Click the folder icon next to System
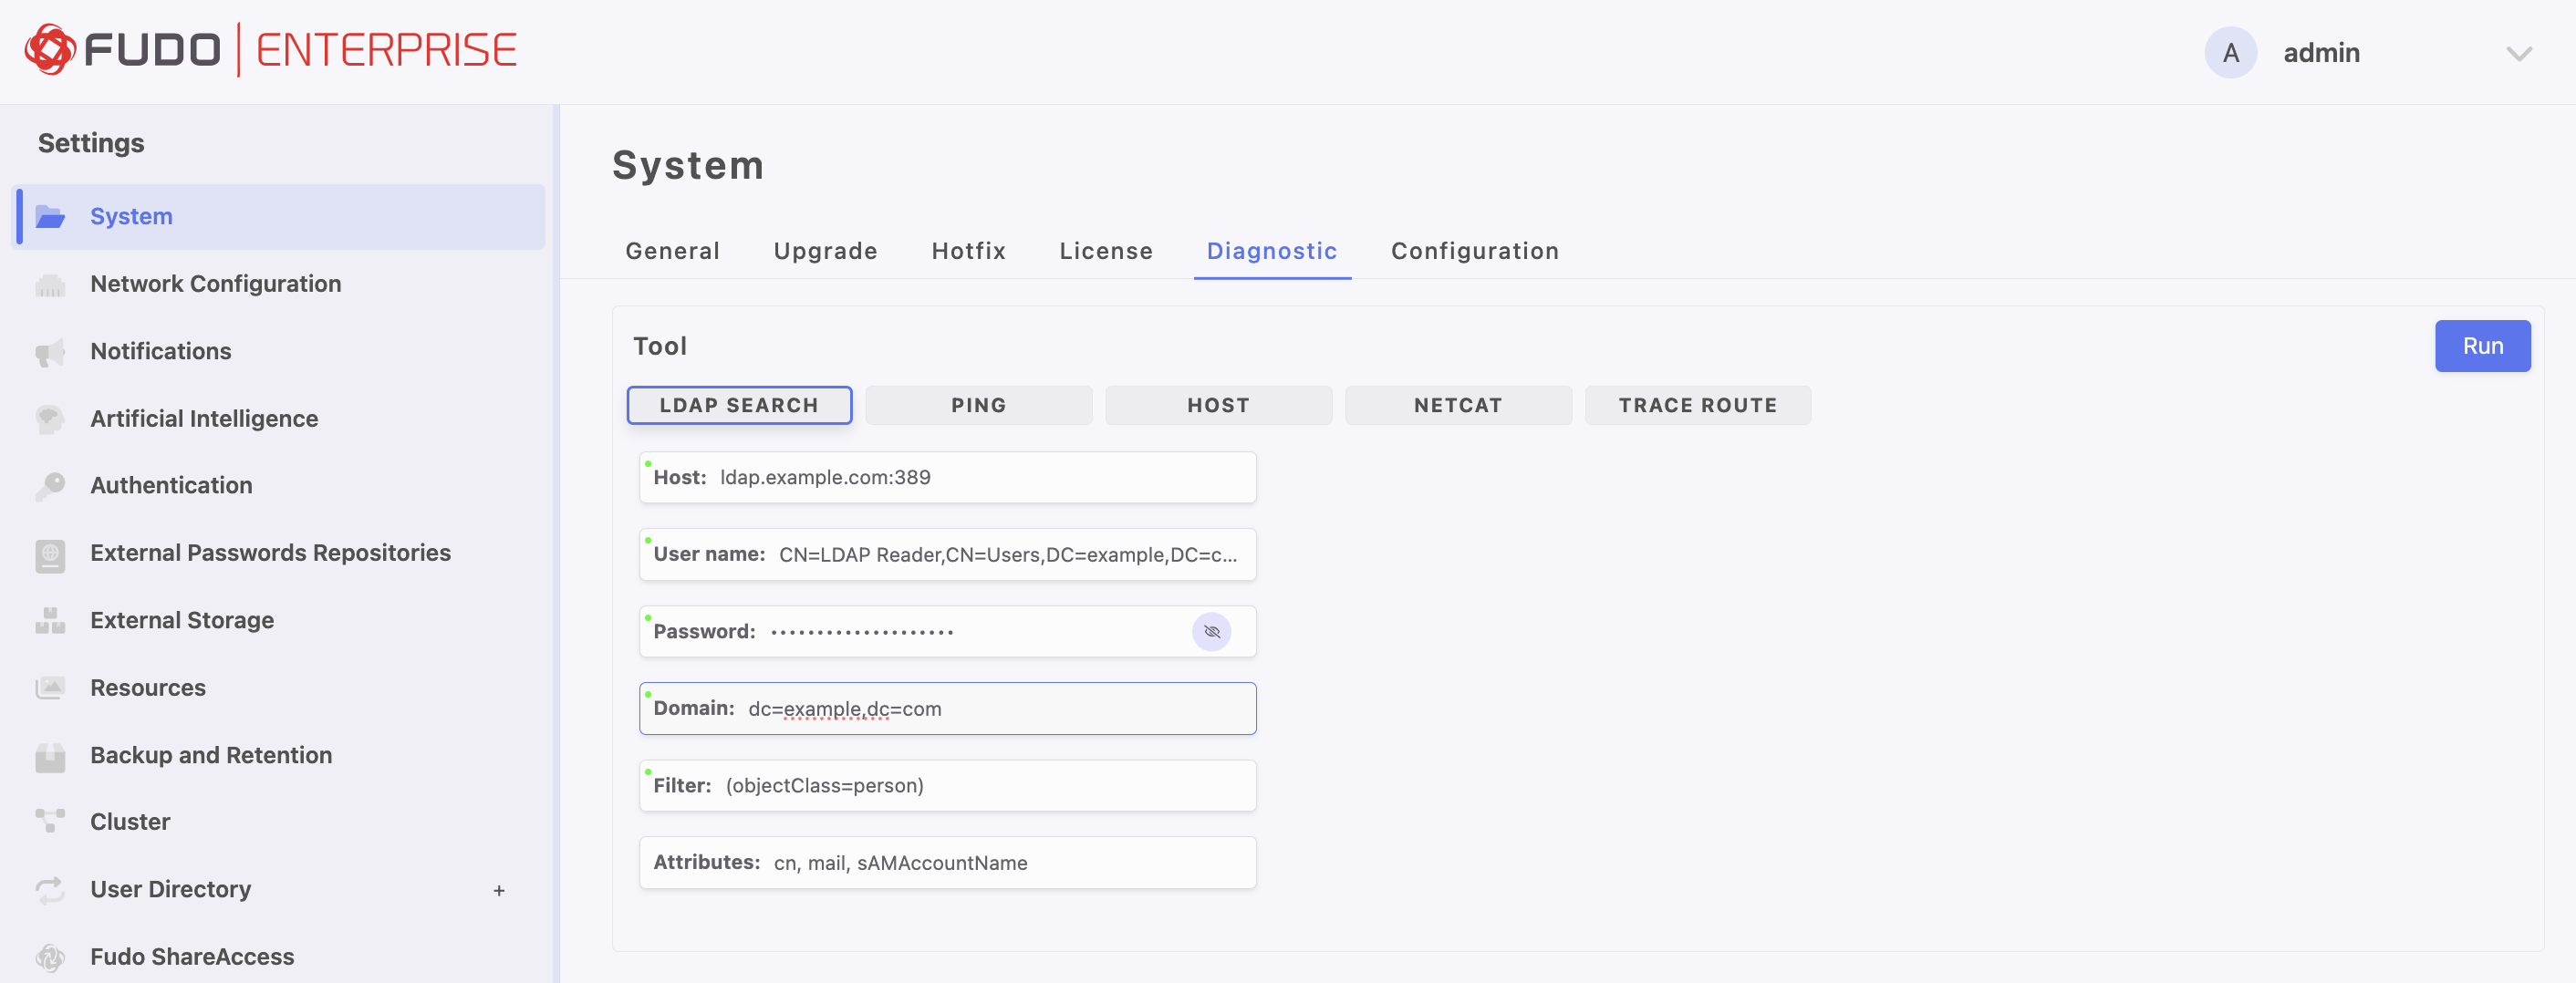 tap(50, 216)
